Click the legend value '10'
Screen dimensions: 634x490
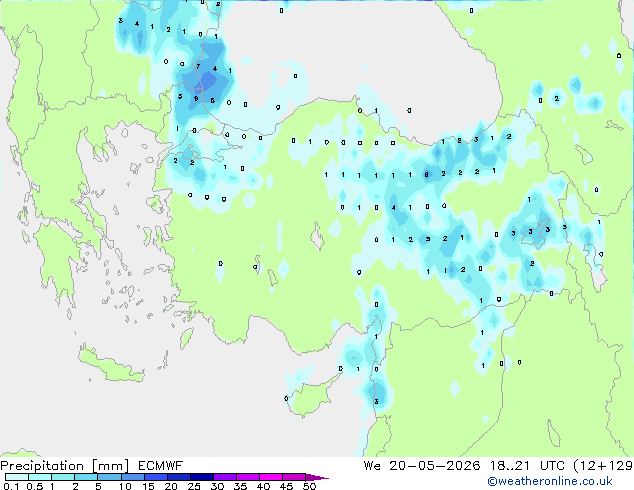pos(125,486)
